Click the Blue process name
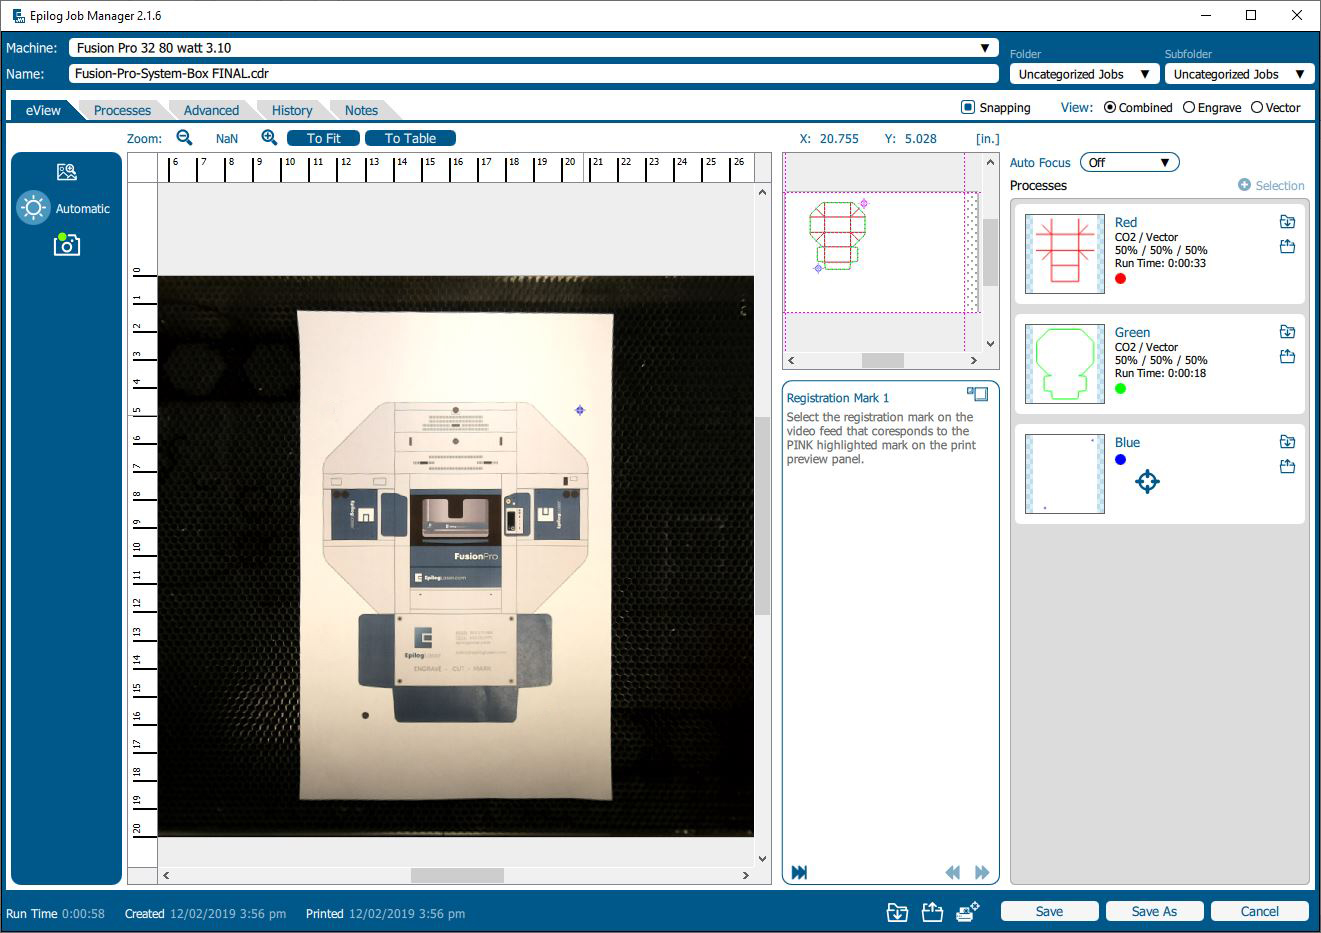The image size is (1321, 933). coord(1127,442)
